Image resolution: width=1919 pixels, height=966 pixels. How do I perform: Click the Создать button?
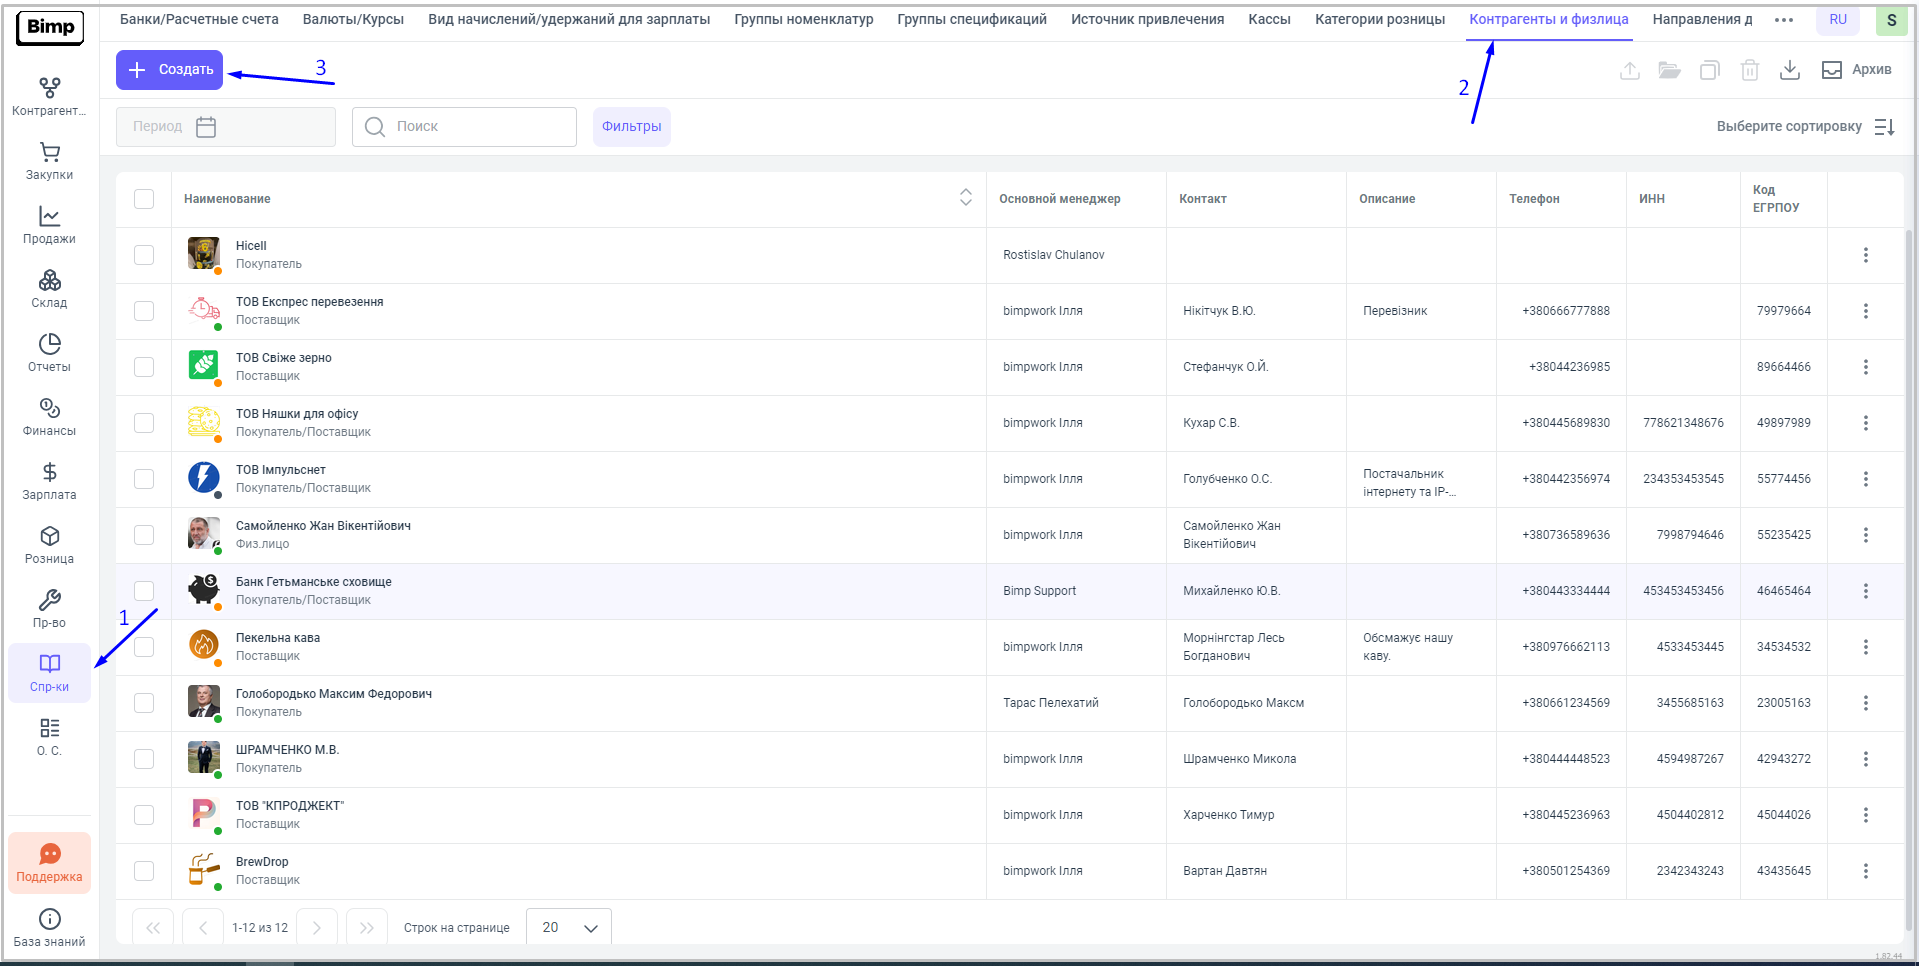[x=170, y=70]
